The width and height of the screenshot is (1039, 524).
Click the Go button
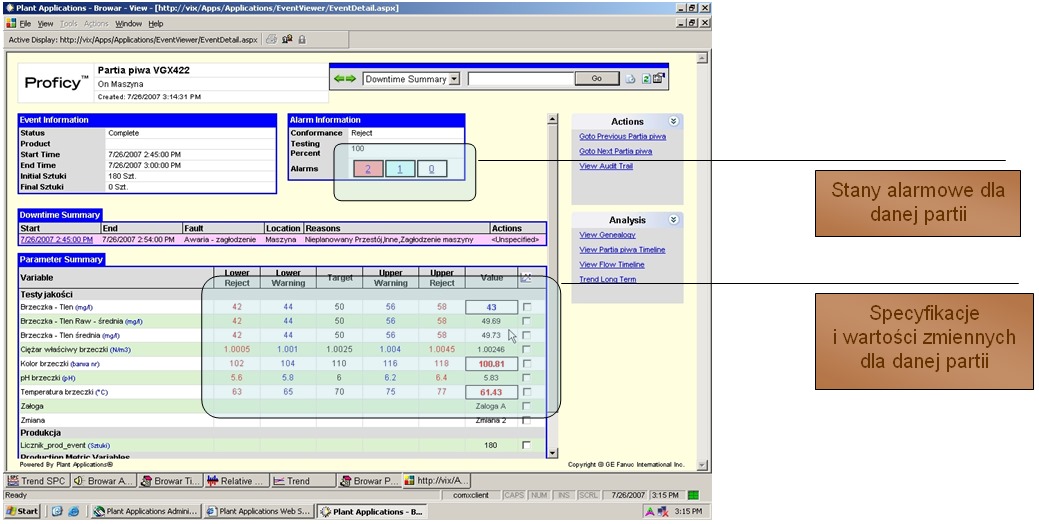[x=596, y=78]
